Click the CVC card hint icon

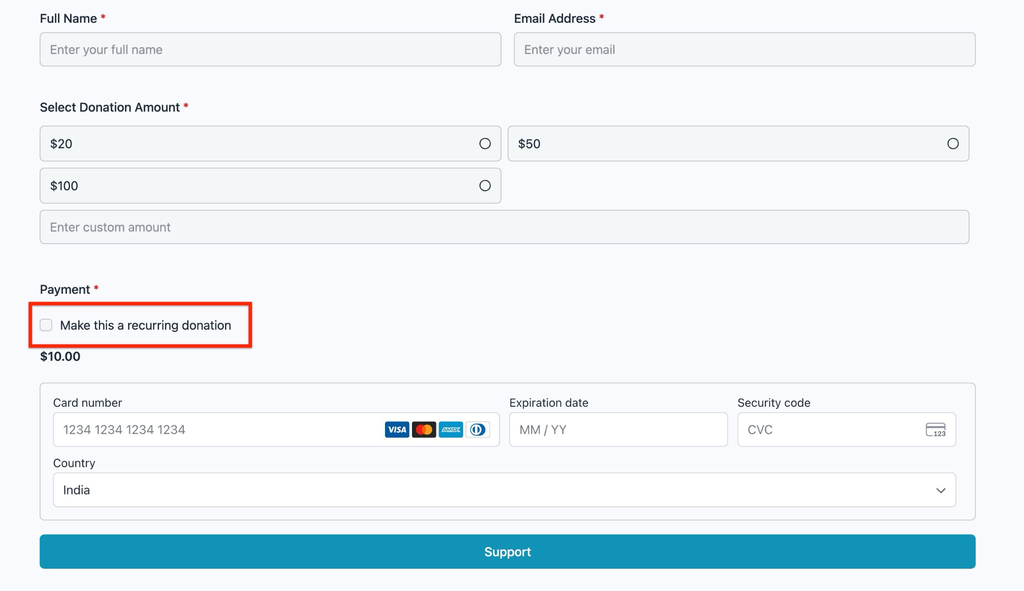936,430
